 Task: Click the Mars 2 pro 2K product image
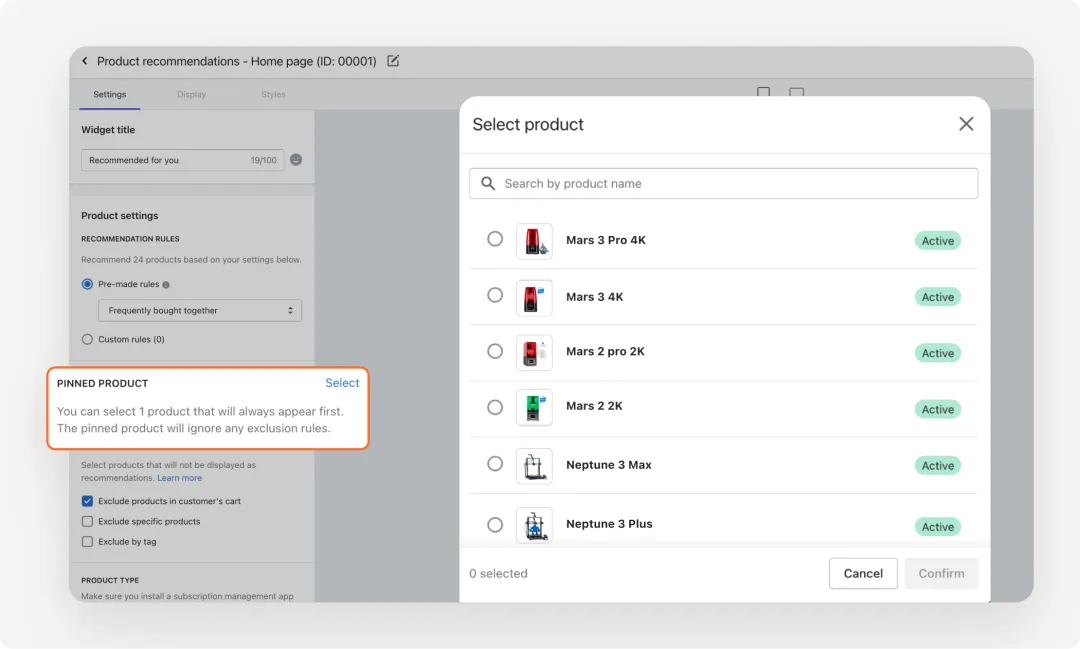click(x=534, y=353)
